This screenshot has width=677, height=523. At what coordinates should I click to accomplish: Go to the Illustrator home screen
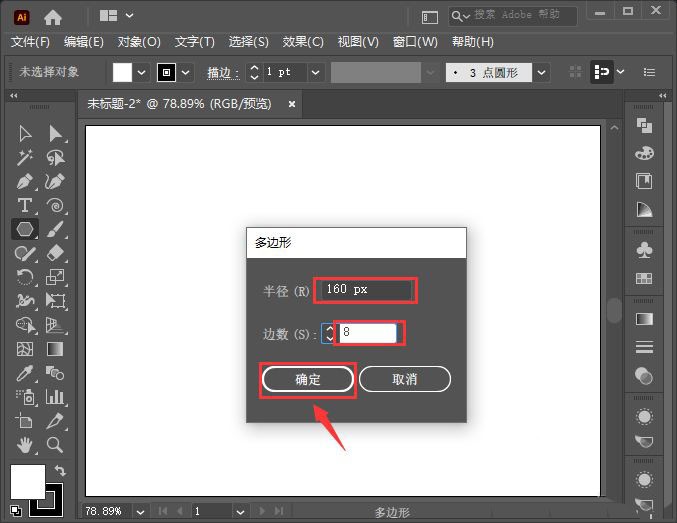coord(53,17)
